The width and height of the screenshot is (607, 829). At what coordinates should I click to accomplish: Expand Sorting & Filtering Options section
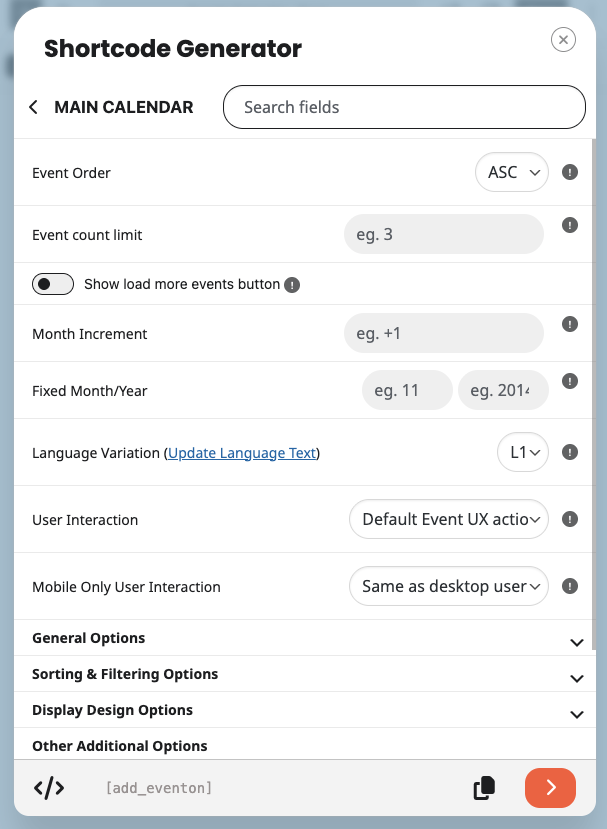(x=576, y=677)
